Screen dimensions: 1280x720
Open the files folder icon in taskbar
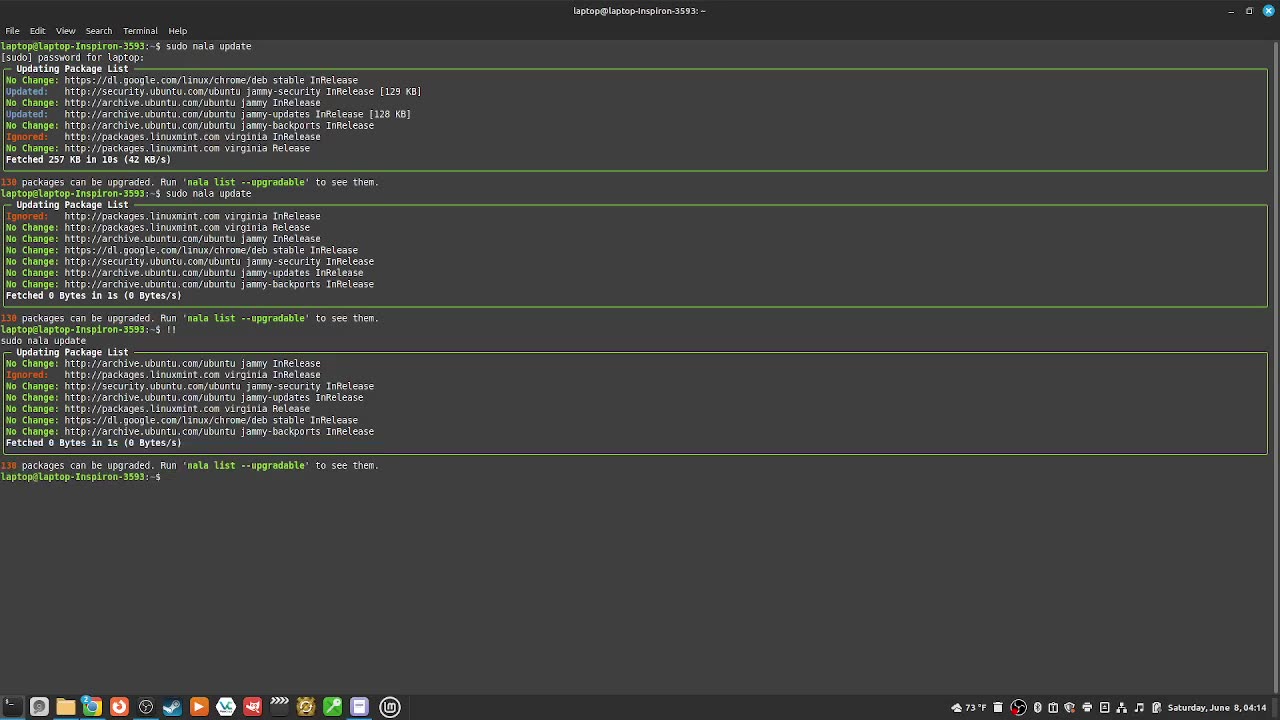64,706
